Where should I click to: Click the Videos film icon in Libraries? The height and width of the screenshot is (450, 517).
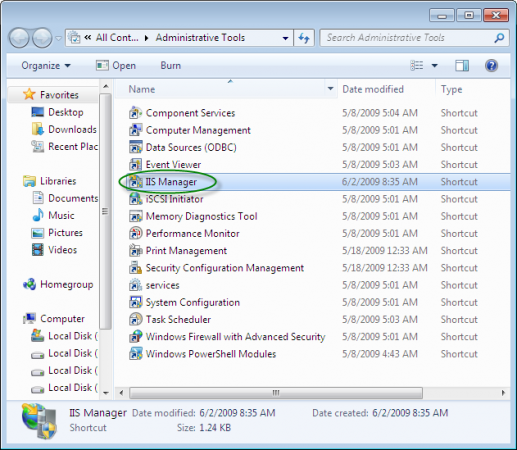click(38, 250)
